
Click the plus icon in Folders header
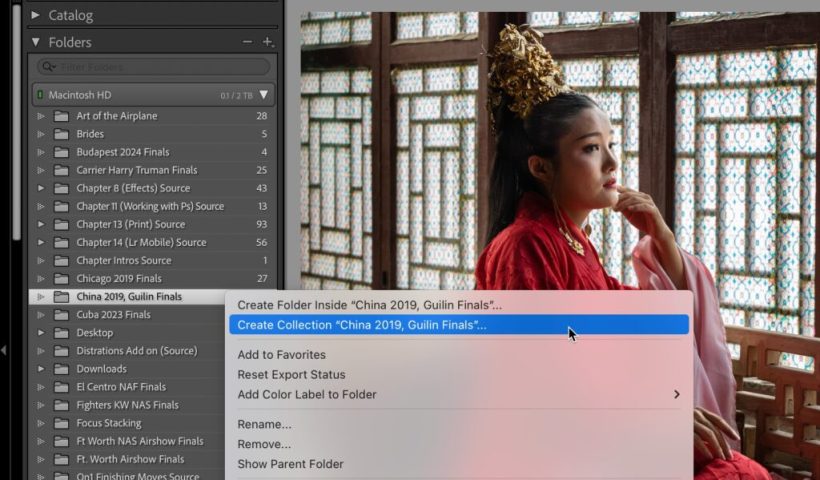(267, 42)
